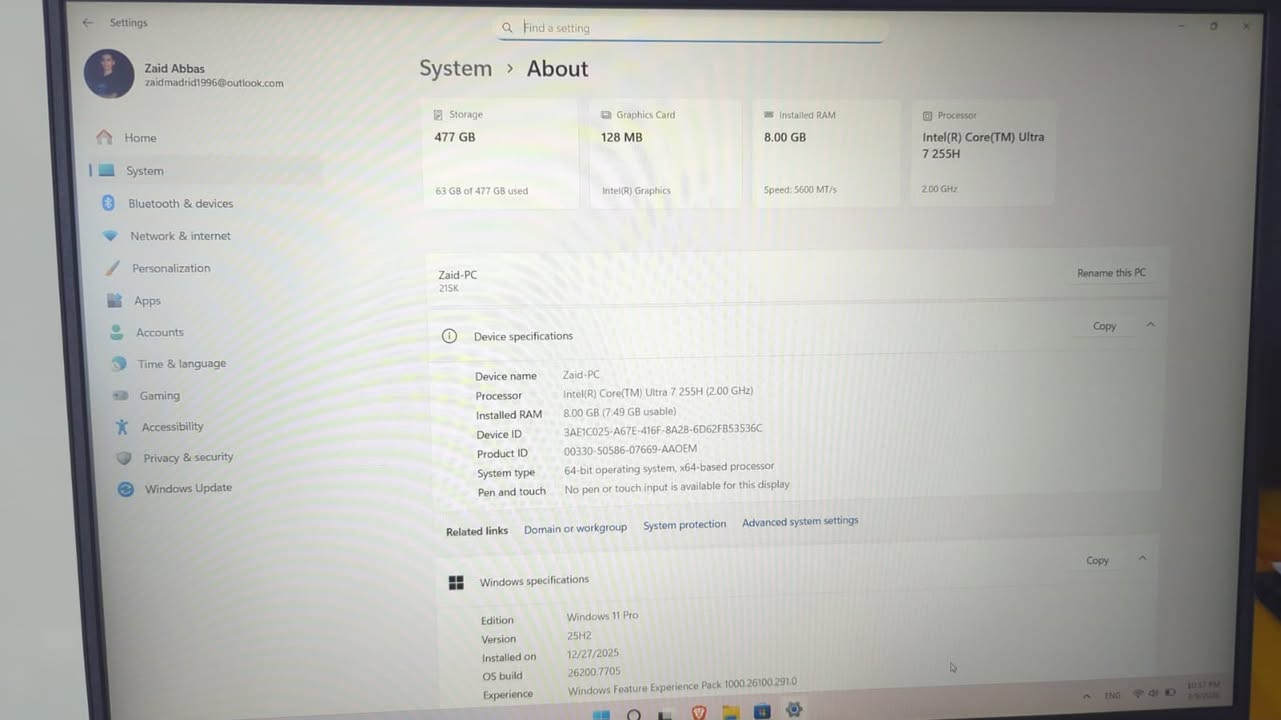Open Accessibility settings
Screen dimensions: 1281x720
point(172,427)
